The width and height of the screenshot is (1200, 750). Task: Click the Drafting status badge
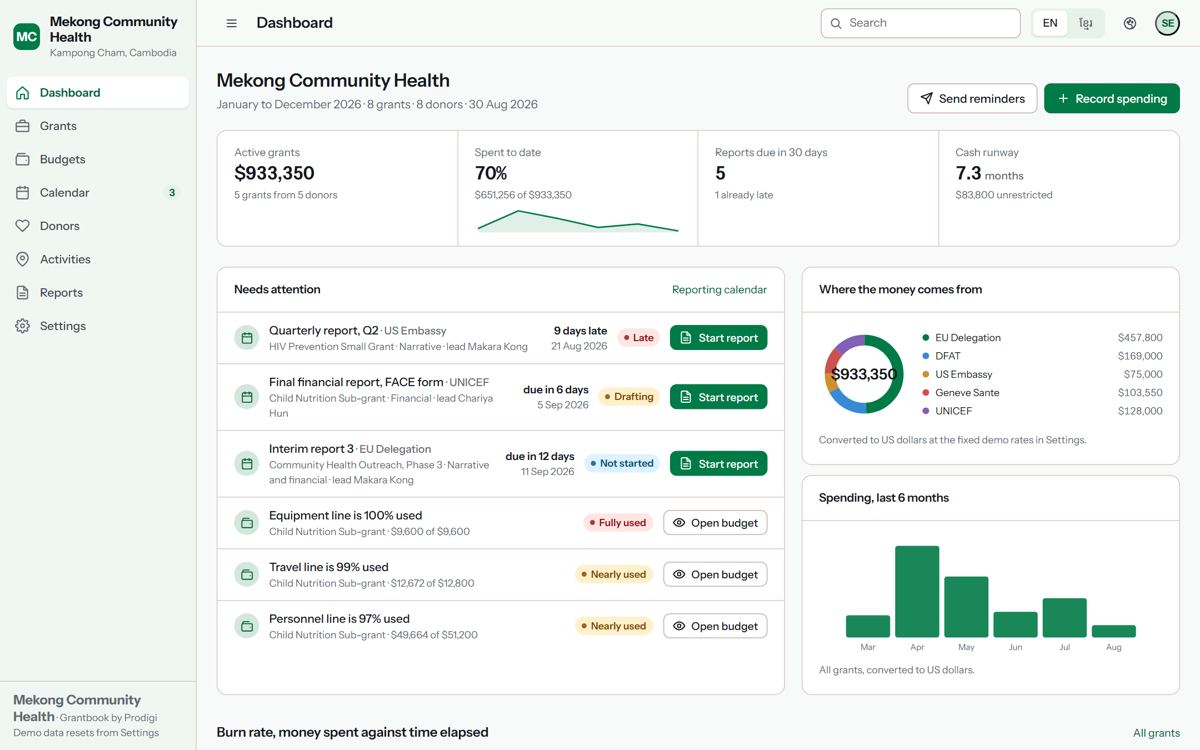coord(629,397)
